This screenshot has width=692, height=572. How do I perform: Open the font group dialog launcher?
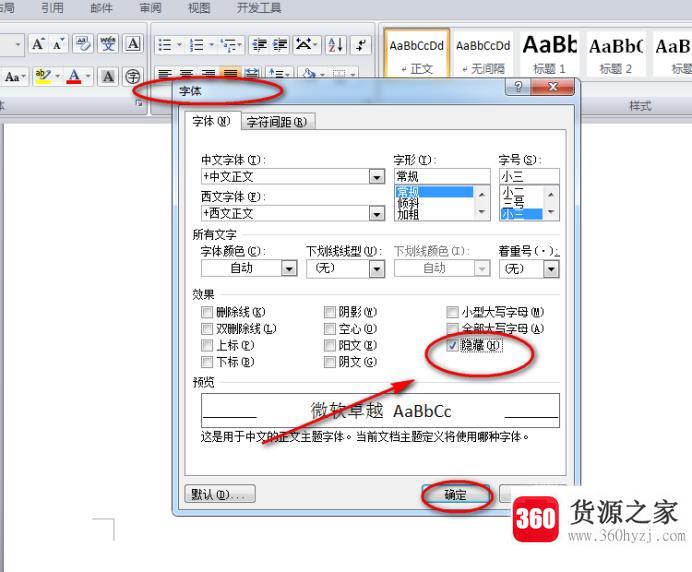[x=139, y=103]
